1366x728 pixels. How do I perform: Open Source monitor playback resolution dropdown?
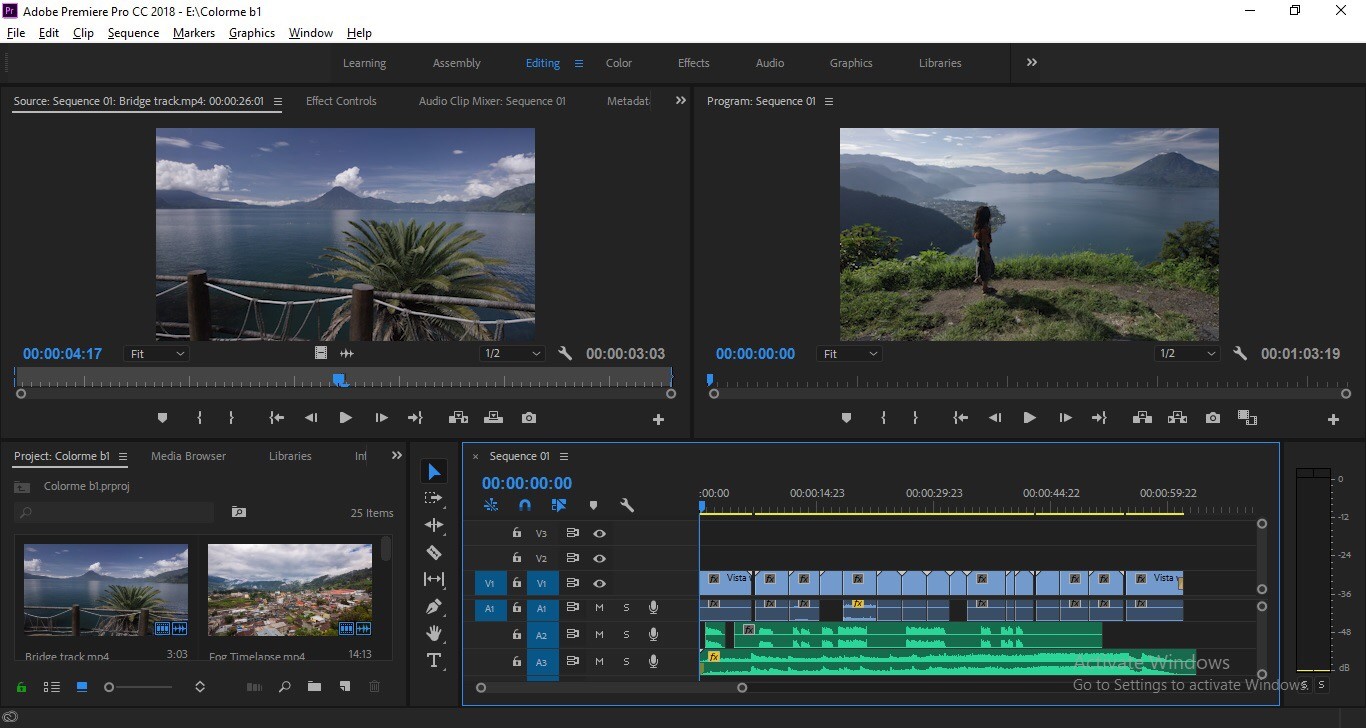click(512, 354)
